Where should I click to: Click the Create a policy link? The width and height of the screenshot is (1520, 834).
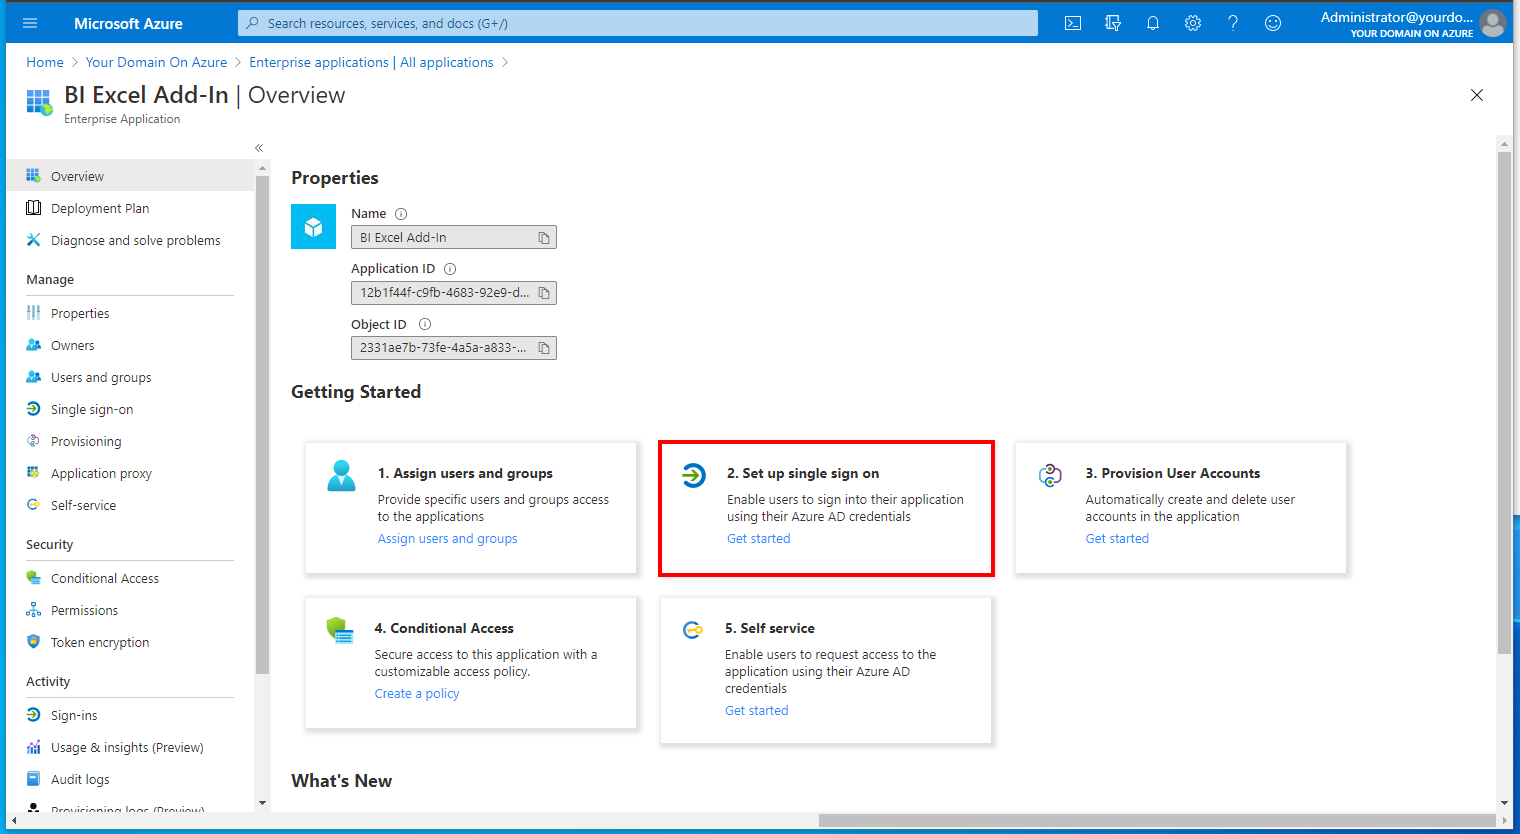pyautogui.click(x=417, y=693)
